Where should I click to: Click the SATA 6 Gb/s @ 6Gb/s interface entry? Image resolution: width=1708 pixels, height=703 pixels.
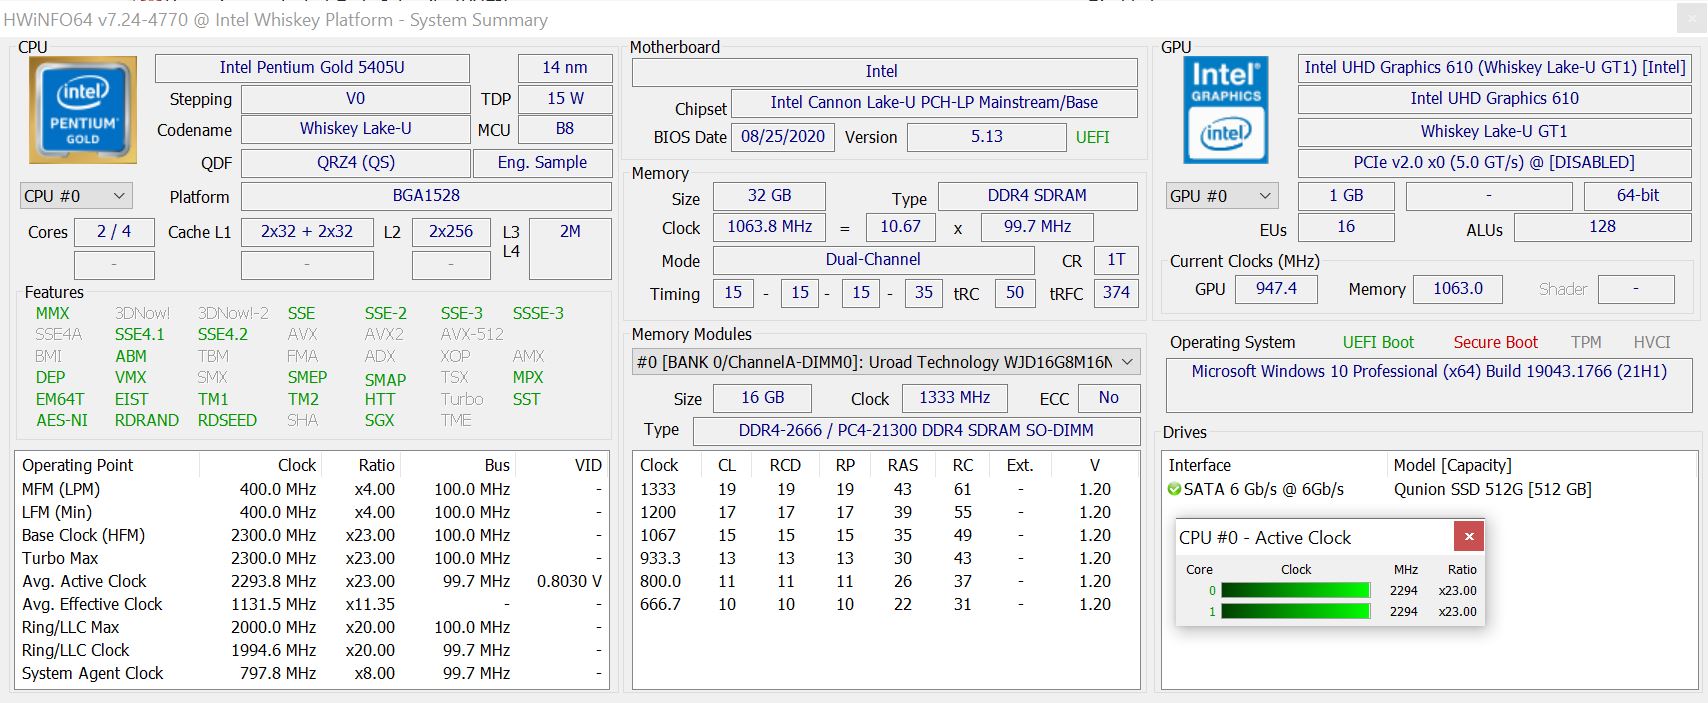click(1264, 489)
